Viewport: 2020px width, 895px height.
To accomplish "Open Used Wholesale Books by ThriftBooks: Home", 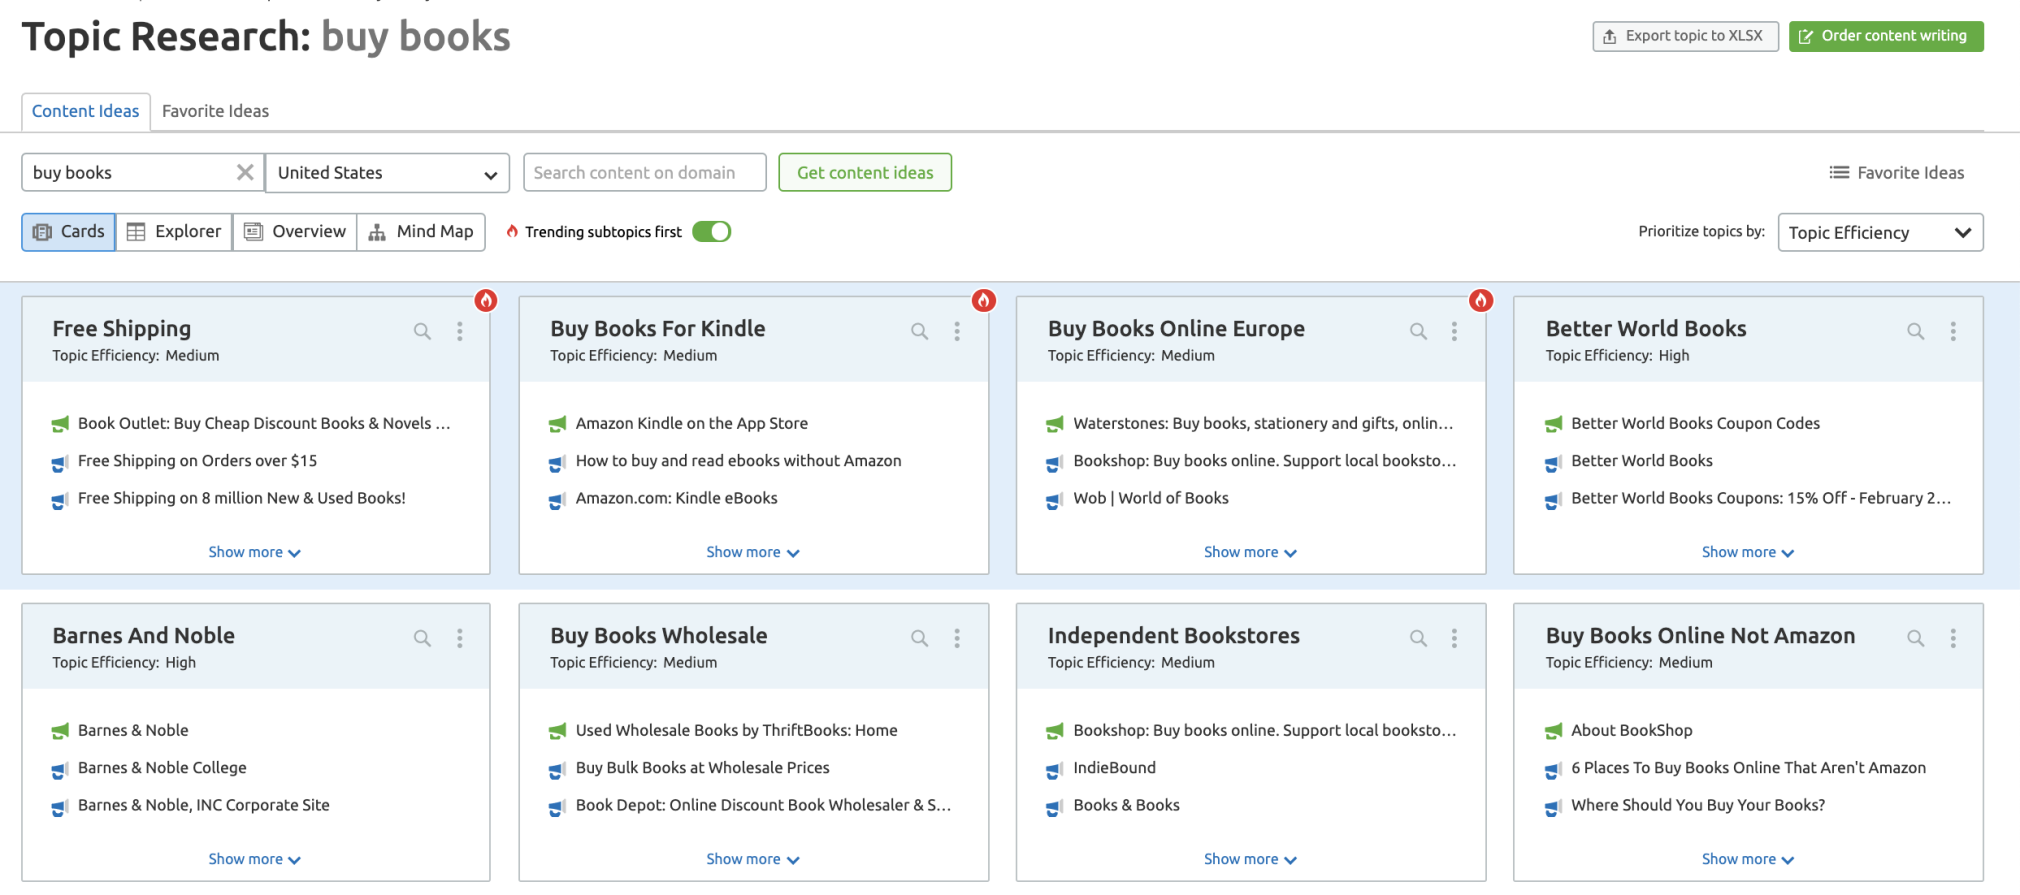I will [736, 731].
